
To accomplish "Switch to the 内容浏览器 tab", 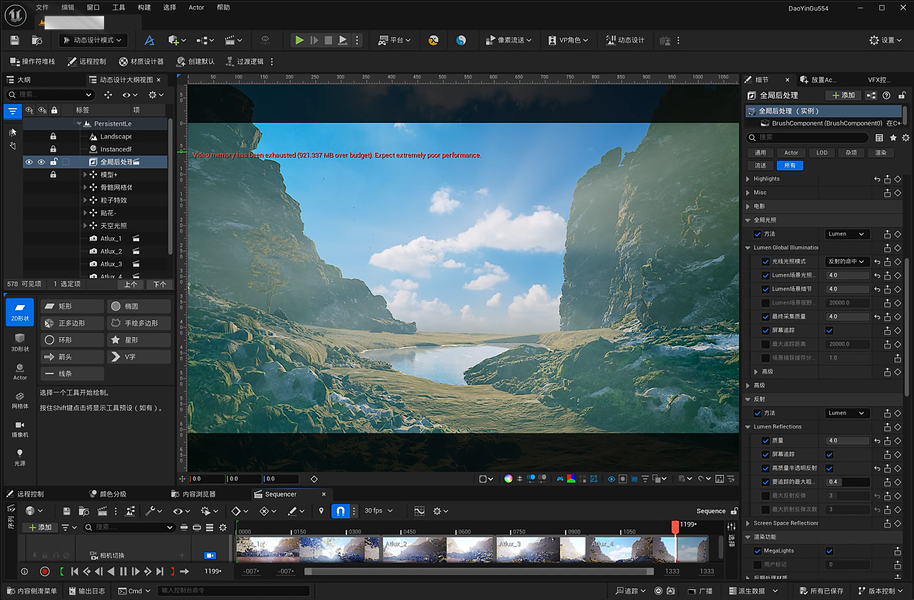I will tap(193, 494).
